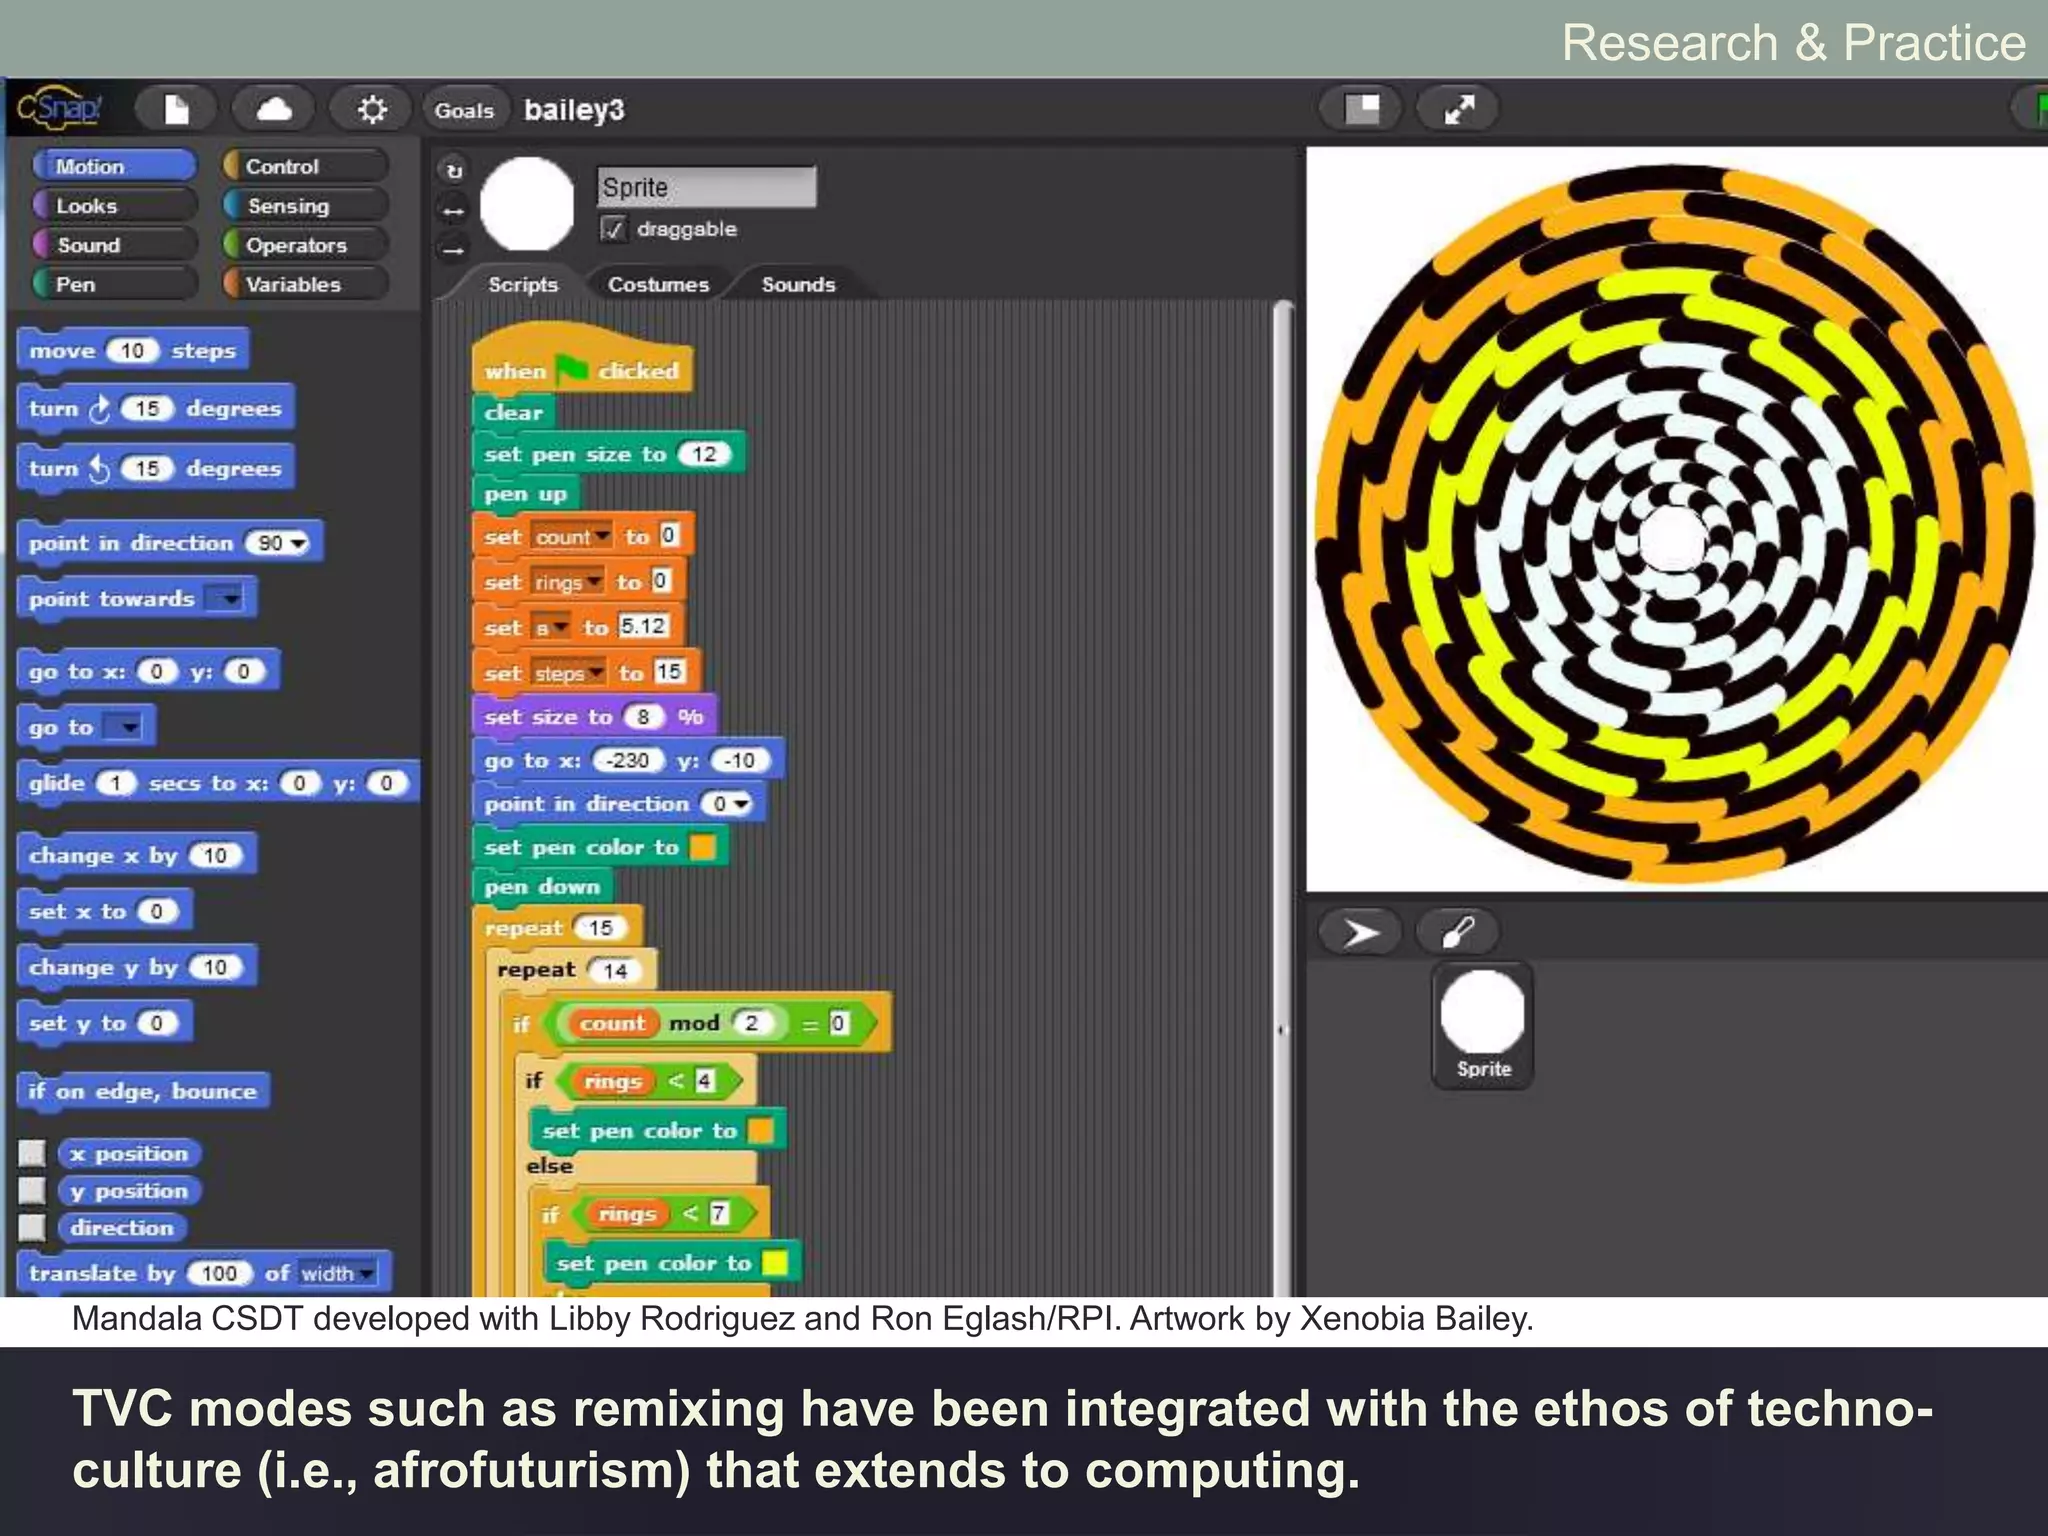This screenshot has height=1536, width=2048.
Task: Click the new project file icon
Action: (x=176, y=109)
